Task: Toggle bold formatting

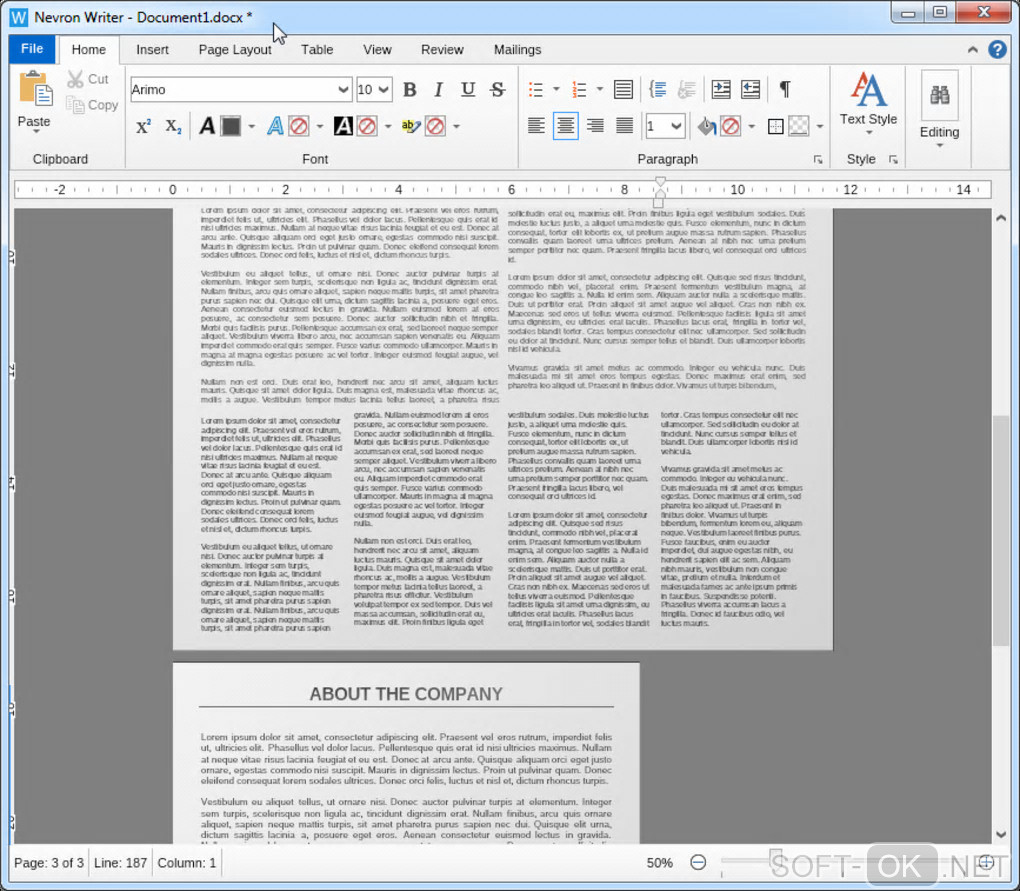Action: click(410, 89)
